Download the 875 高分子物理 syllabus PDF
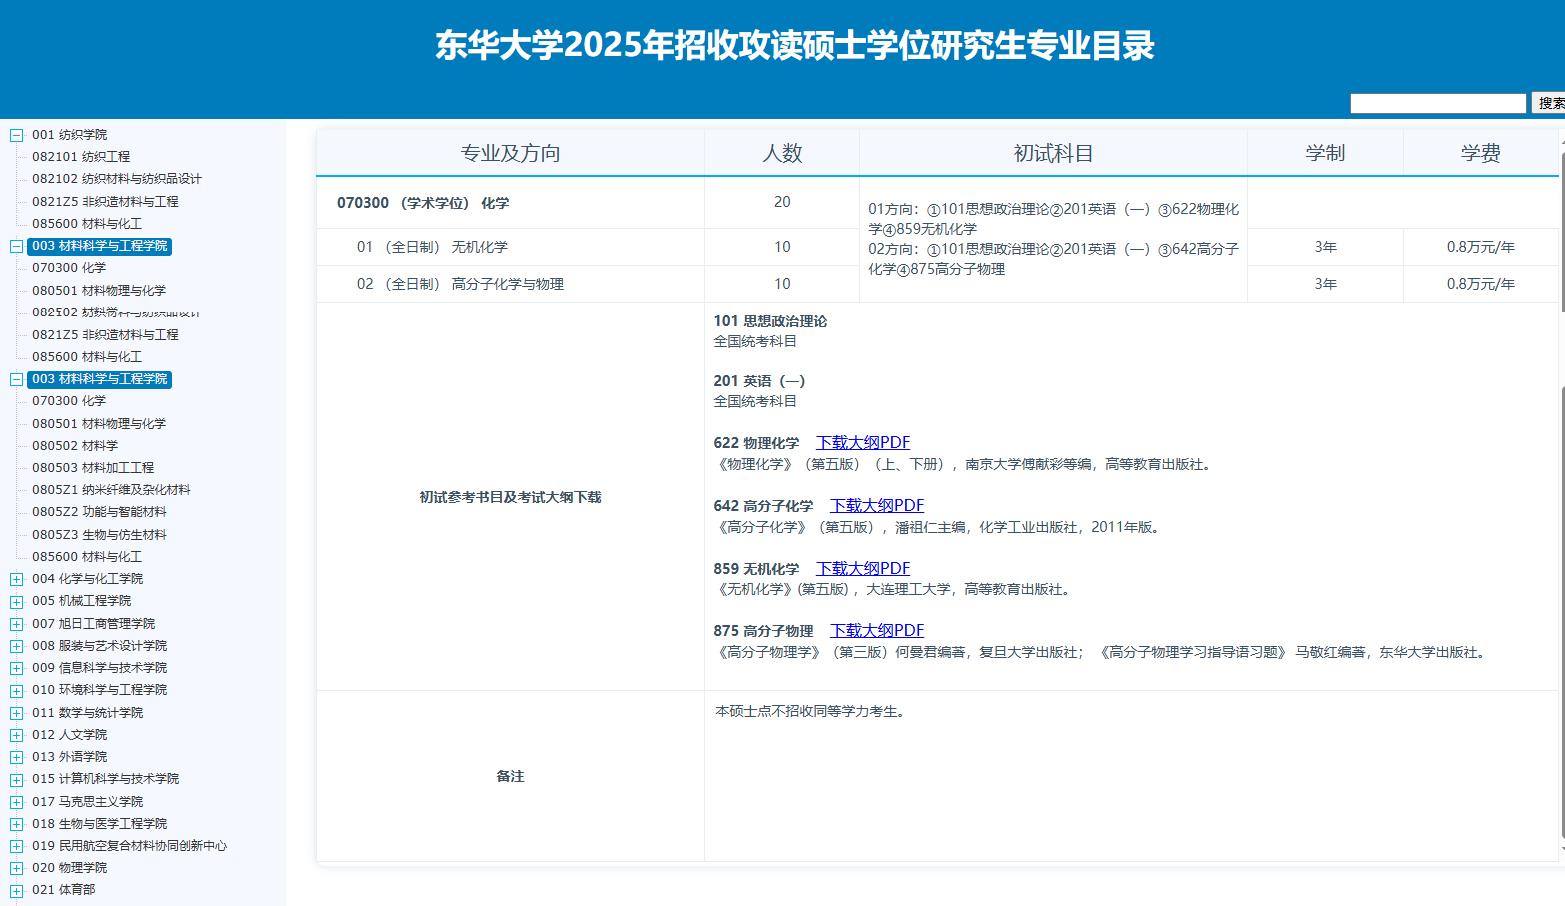Viewport: 1565px width, 906px height. (x=877, y=630)
